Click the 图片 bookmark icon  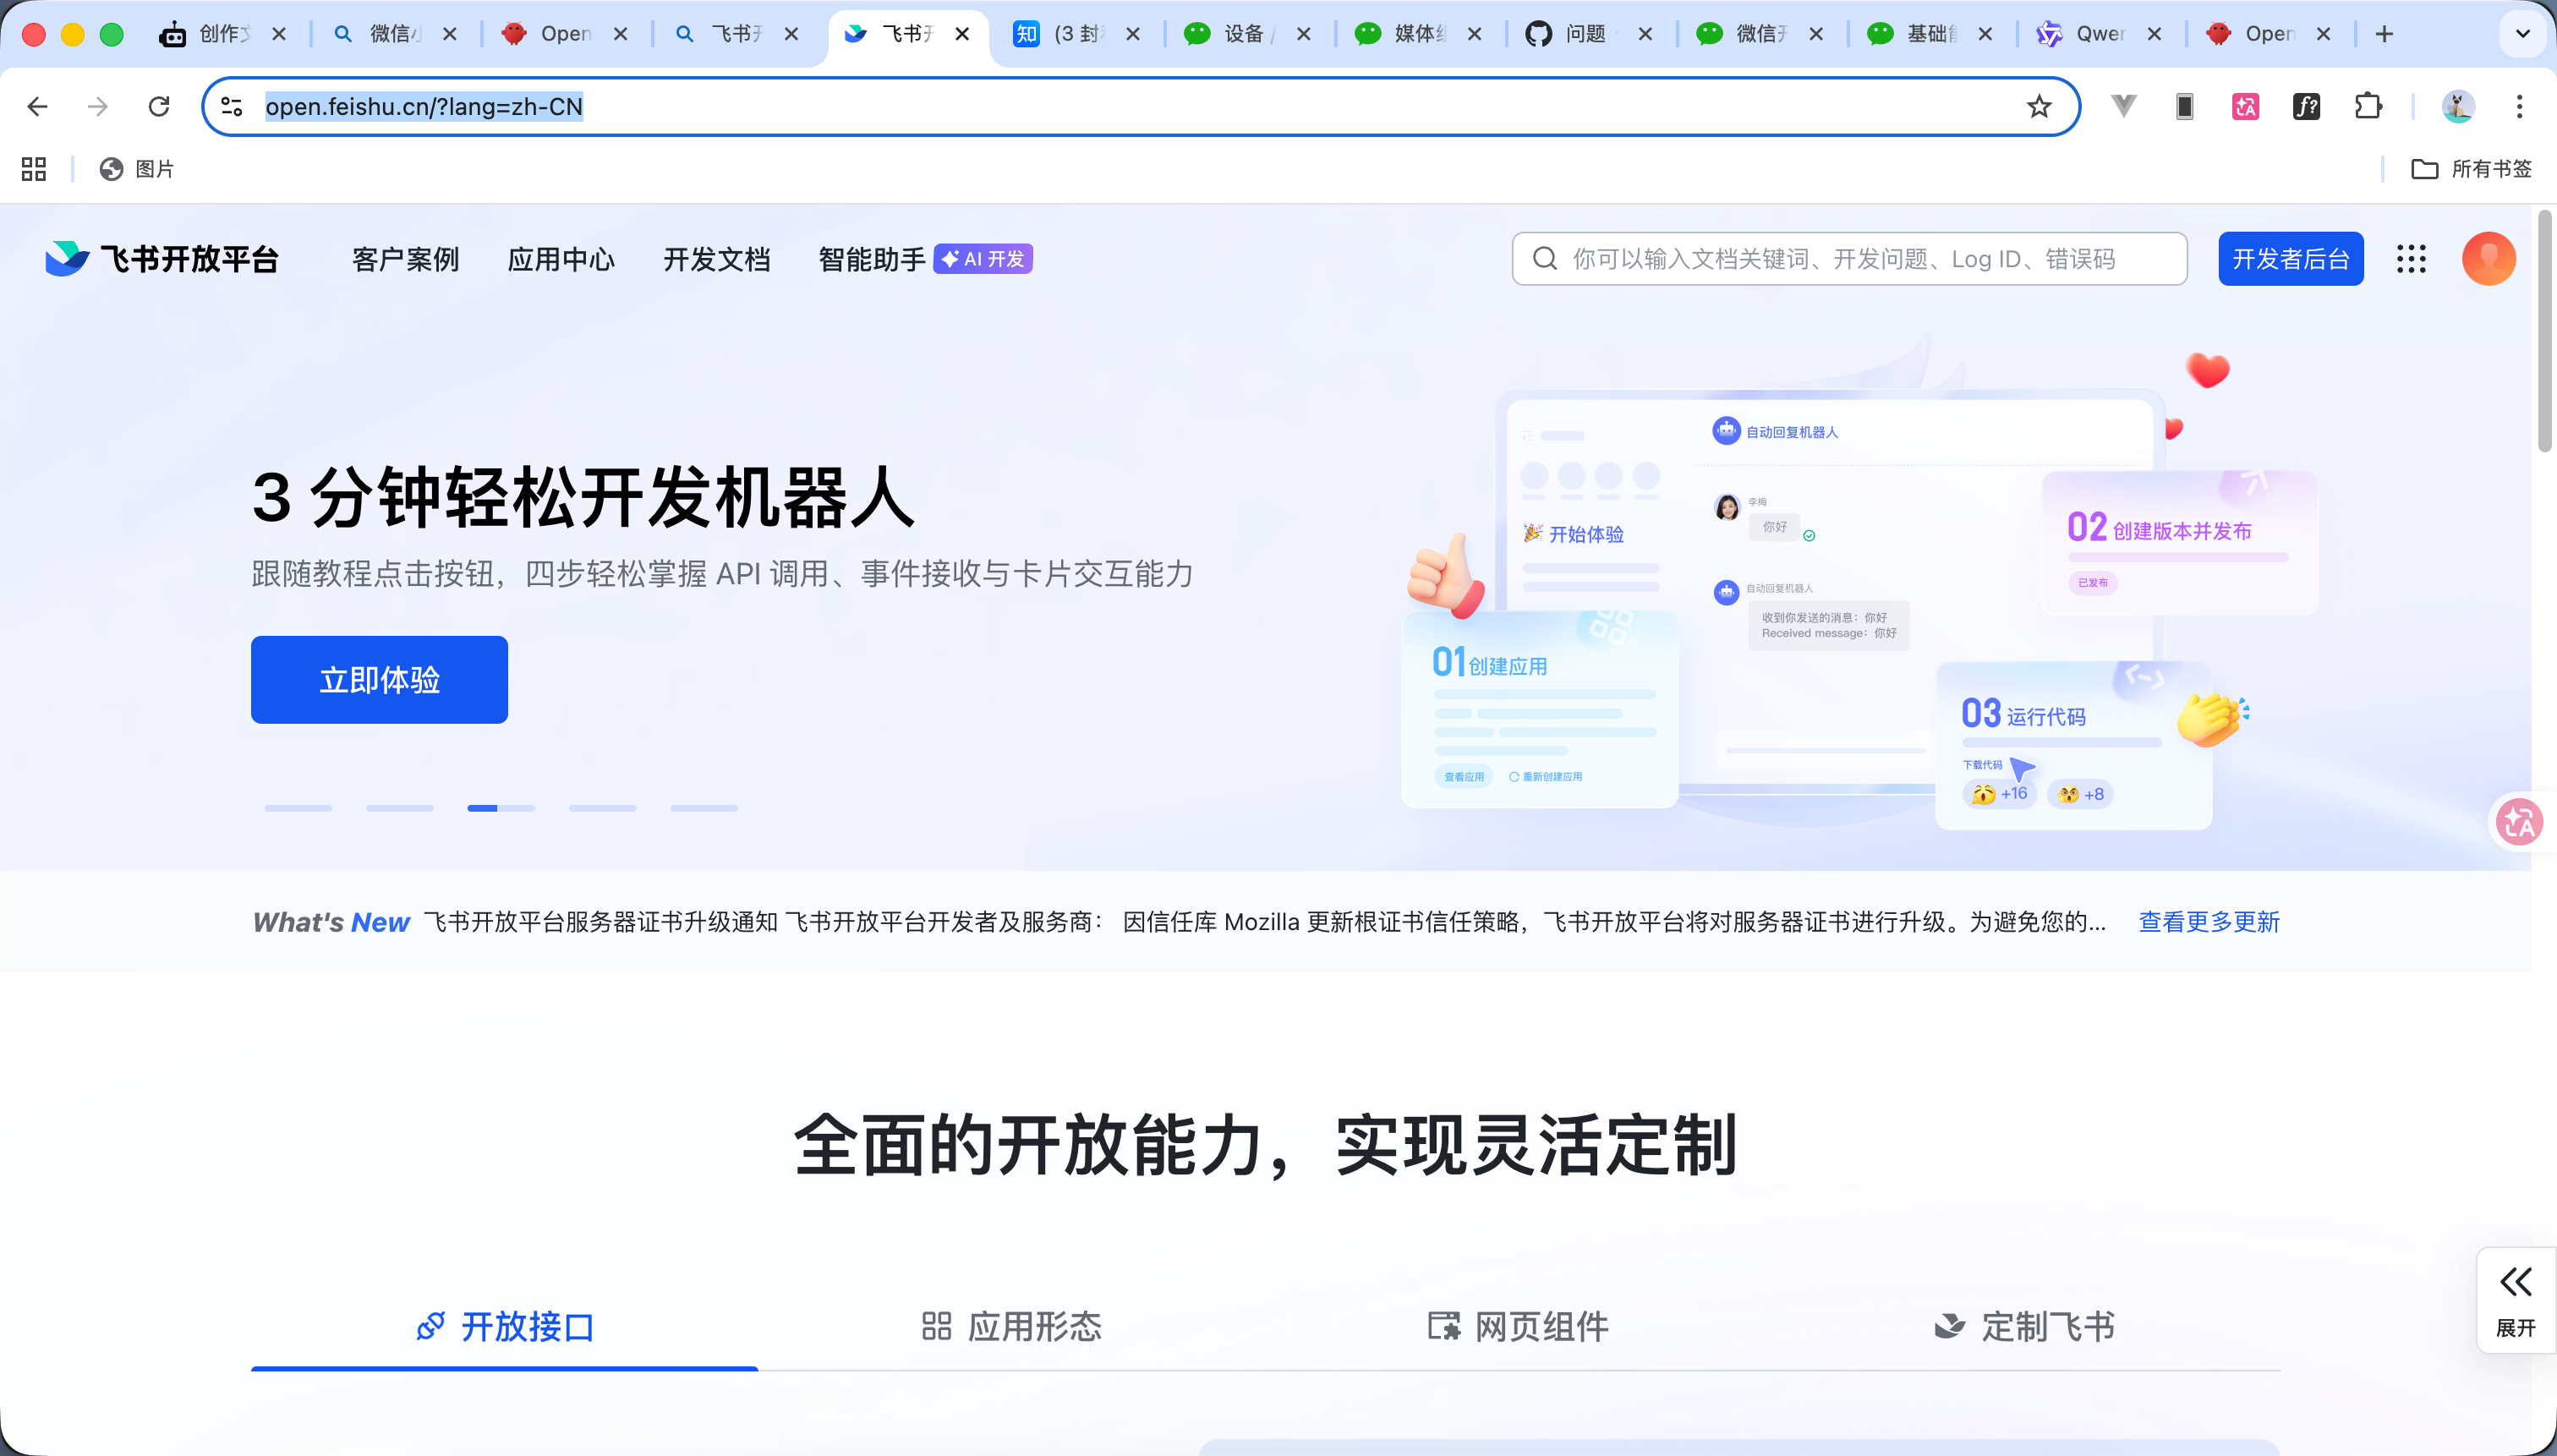[111, 169]
